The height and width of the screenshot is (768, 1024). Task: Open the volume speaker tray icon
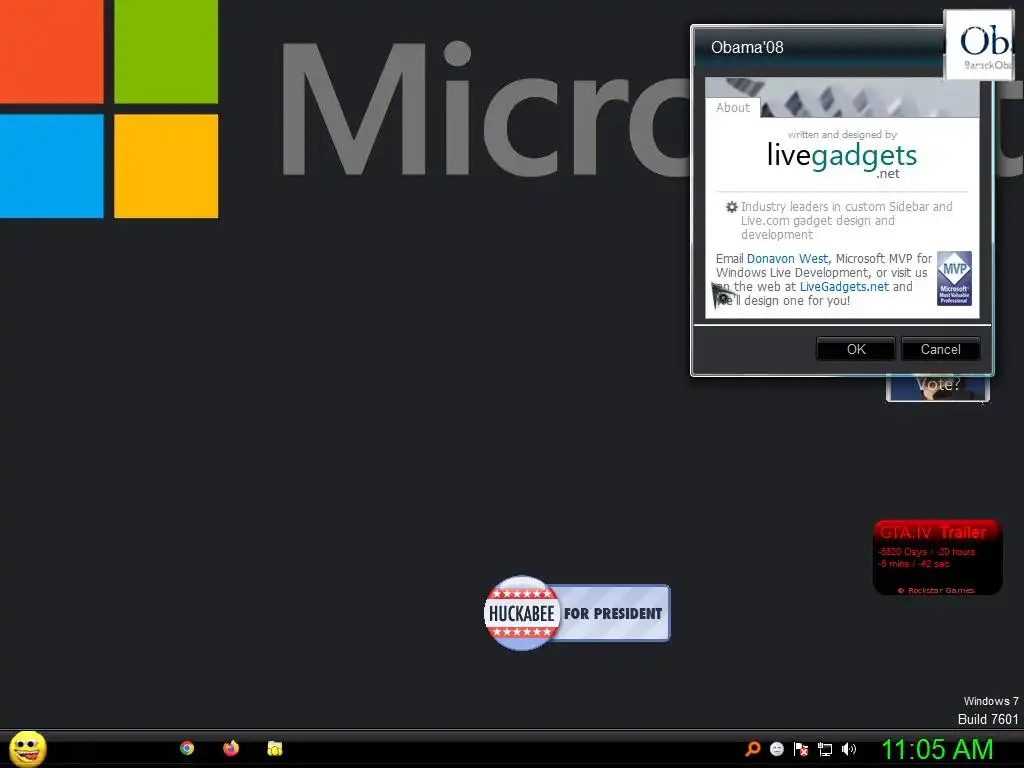click(x=849, y=749)
